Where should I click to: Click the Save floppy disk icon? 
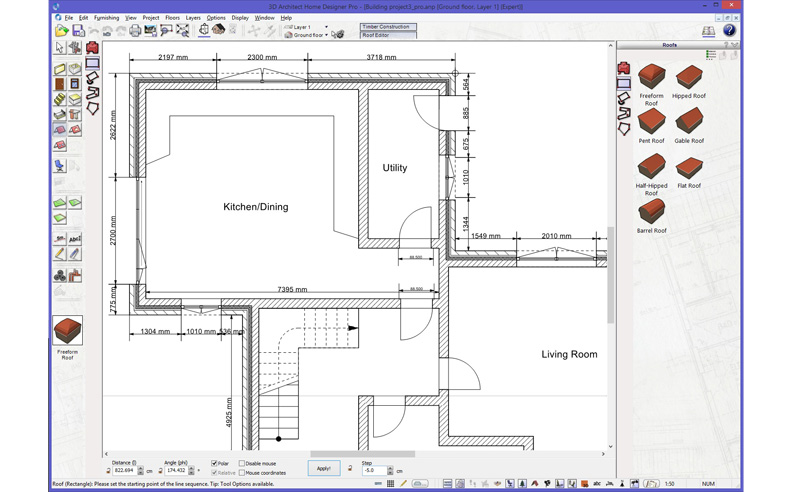tap(78, 31)
